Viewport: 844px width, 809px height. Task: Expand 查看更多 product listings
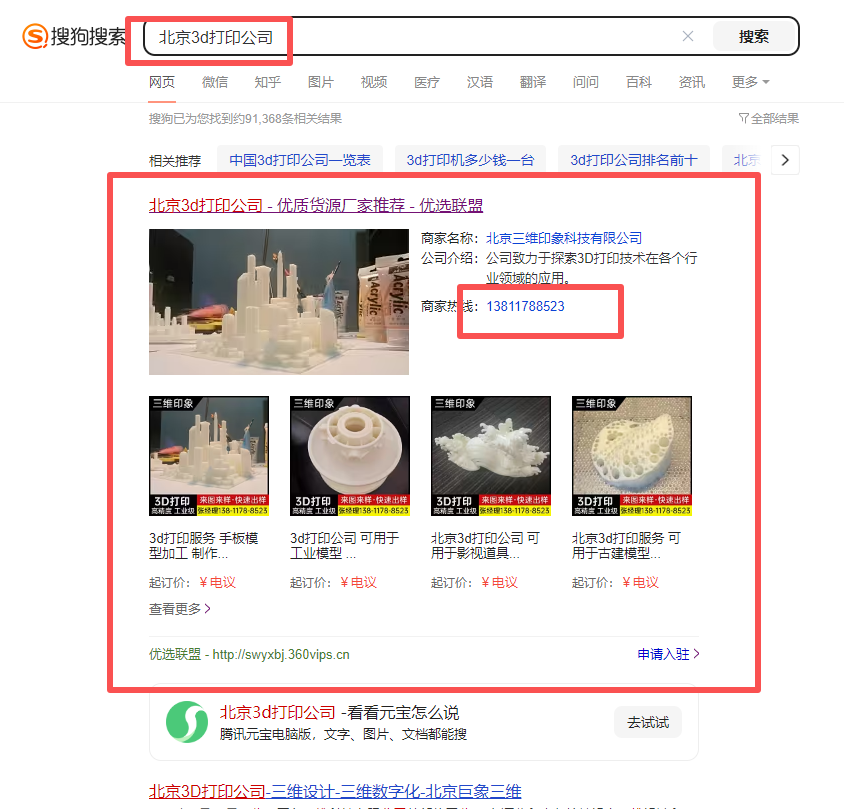pyautogui.click(x=180, y=608)
